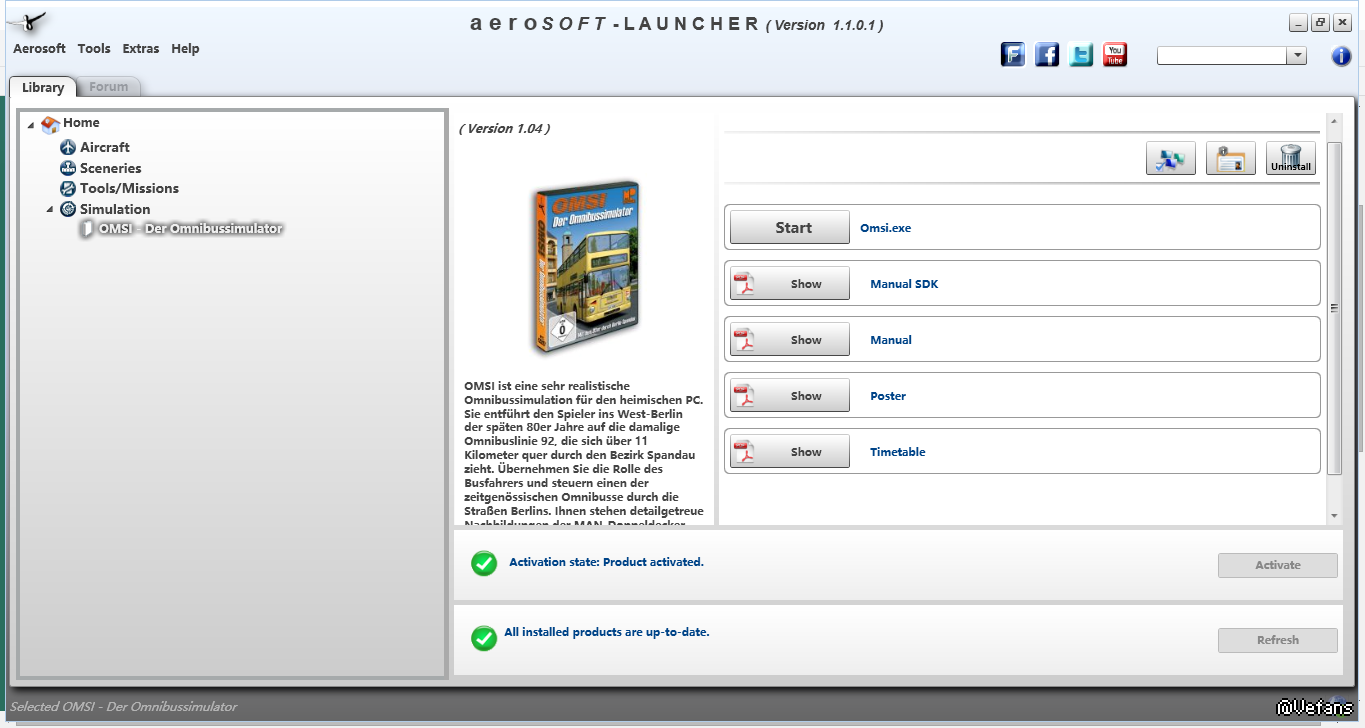Open the Twitter icon link

pyautogui.click(x=1081, y=55)
